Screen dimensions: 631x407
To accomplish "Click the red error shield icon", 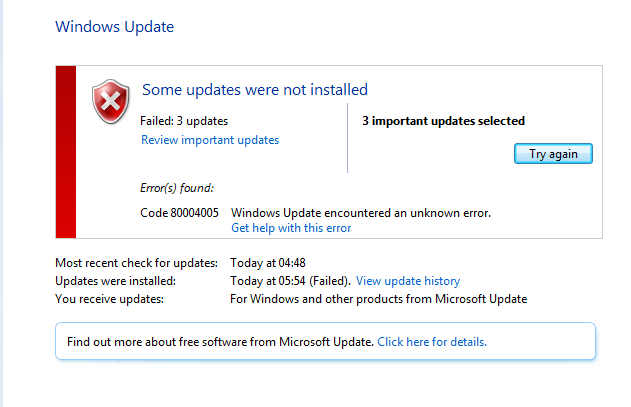I will click(111, 101).
